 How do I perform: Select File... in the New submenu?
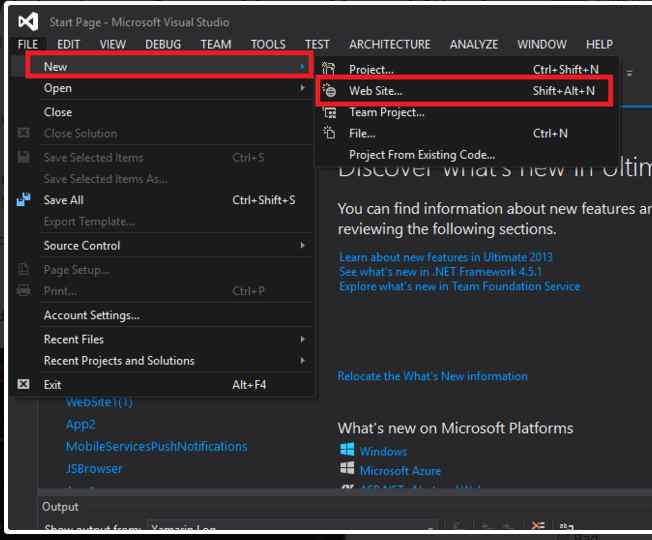[x=469, y=133]
